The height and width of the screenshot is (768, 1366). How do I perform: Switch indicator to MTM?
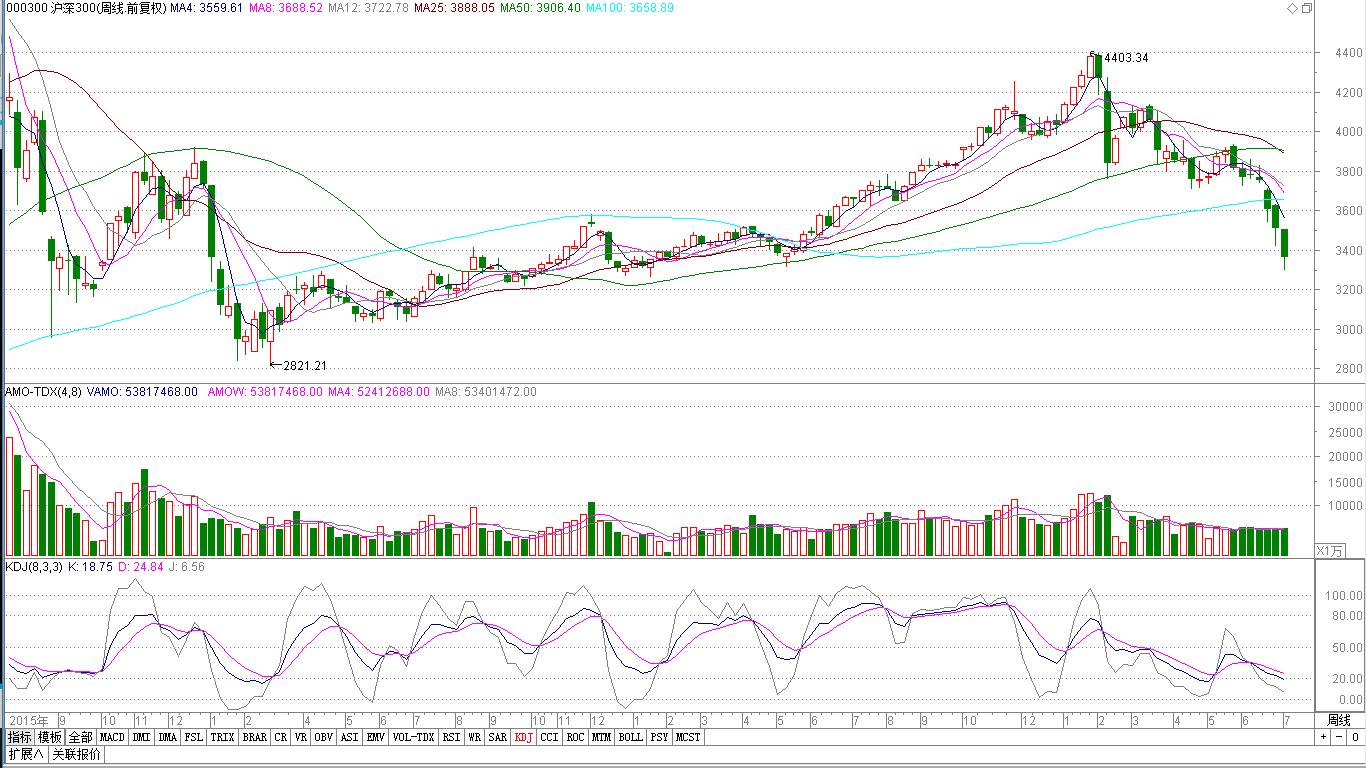point(601,737)
